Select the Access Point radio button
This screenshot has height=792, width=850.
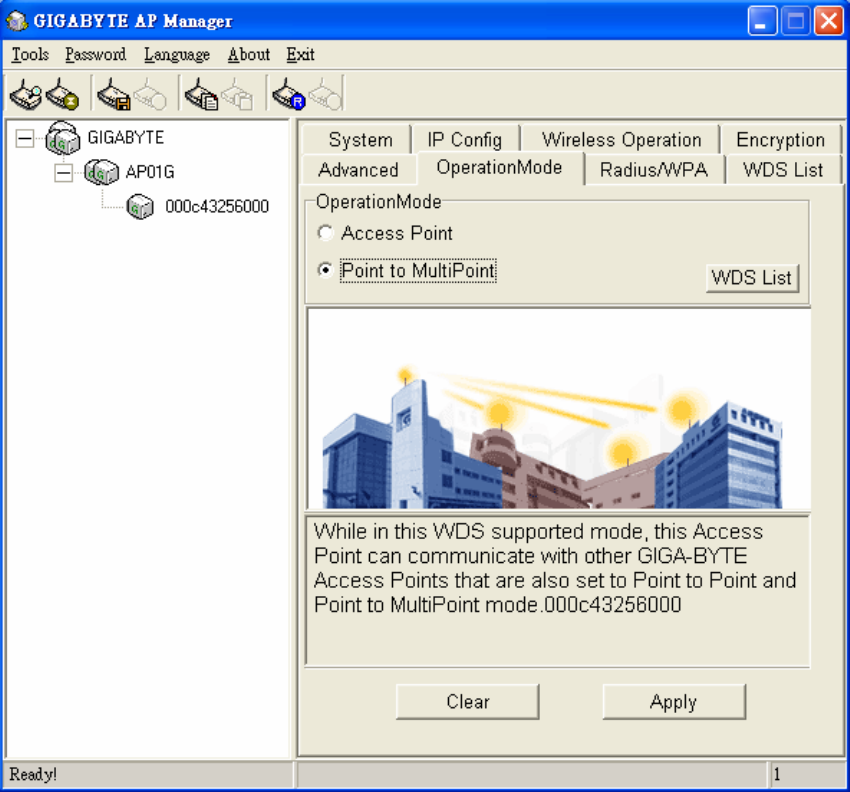tap(325, 233)
